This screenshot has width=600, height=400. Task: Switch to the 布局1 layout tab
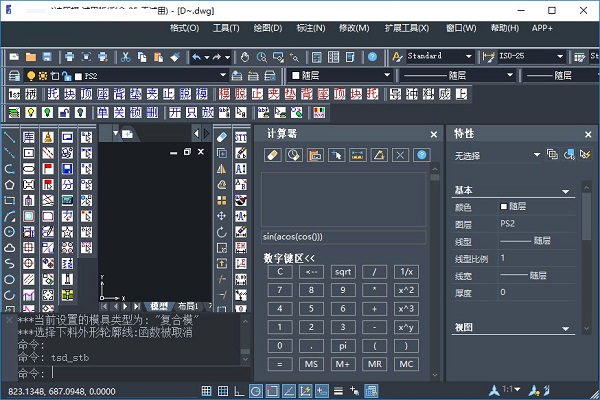point(188,306)
